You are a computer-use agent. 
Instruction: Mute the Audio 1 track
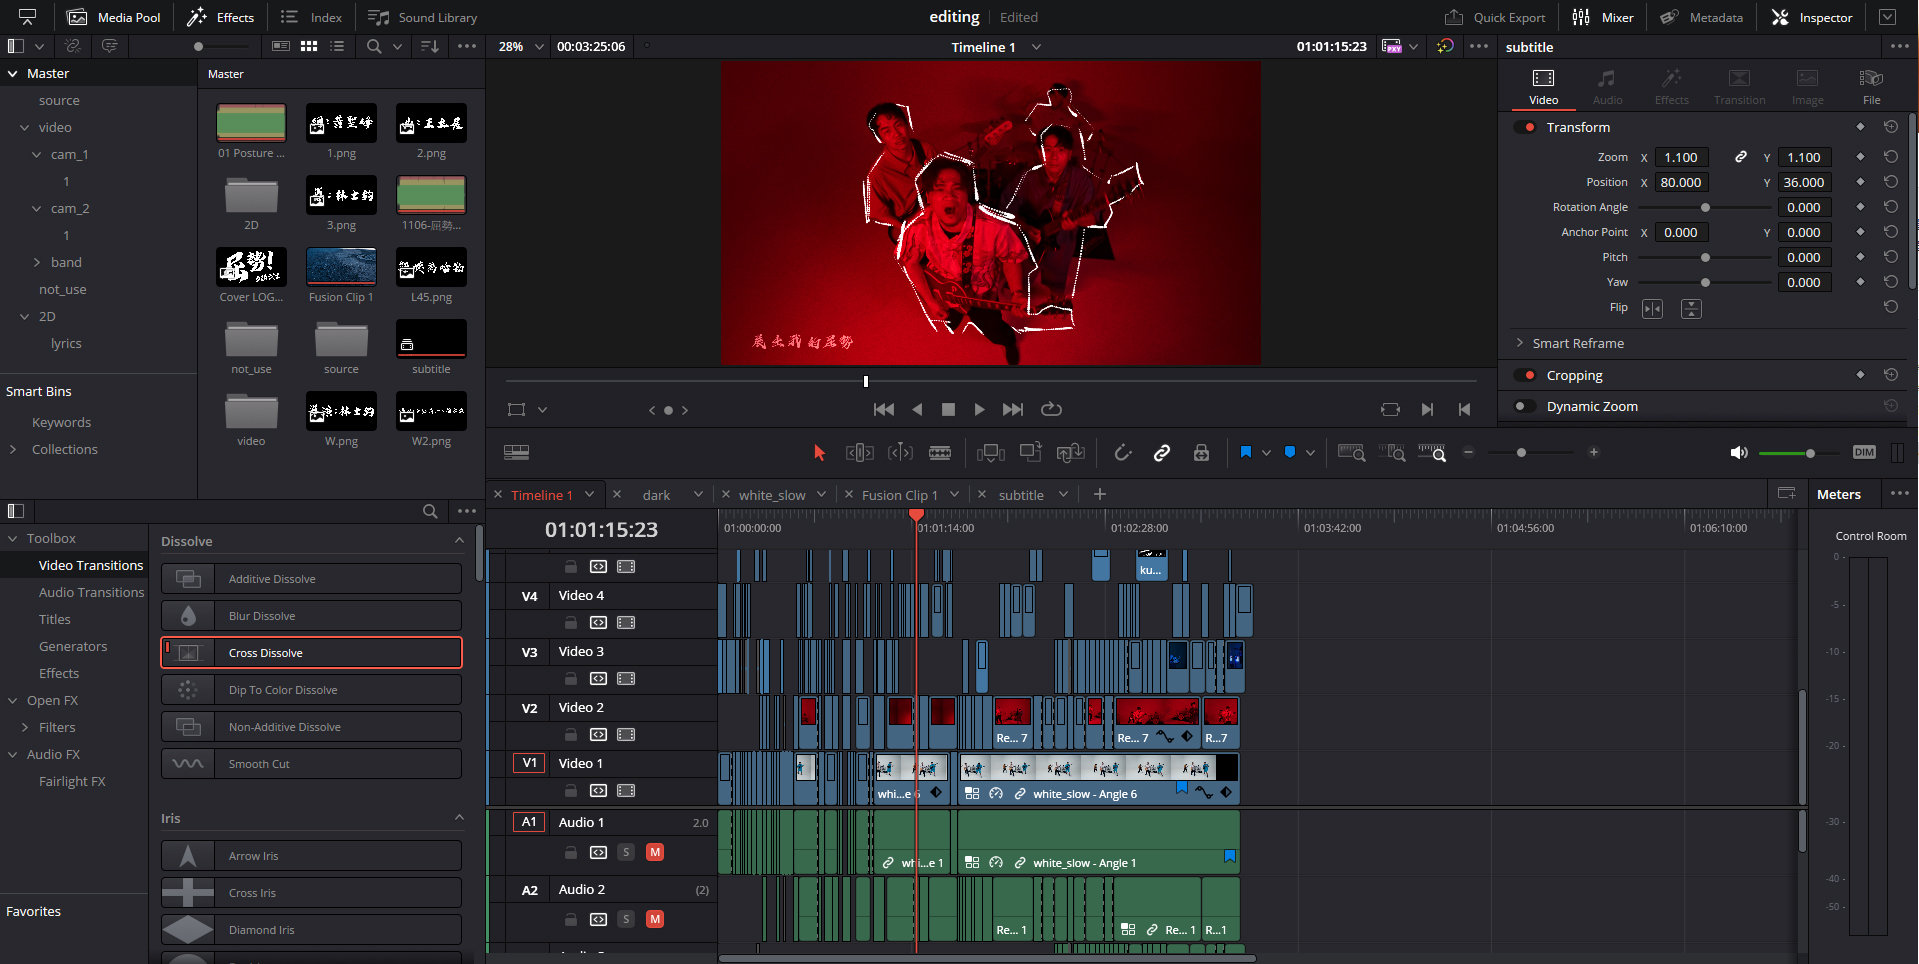655,852
